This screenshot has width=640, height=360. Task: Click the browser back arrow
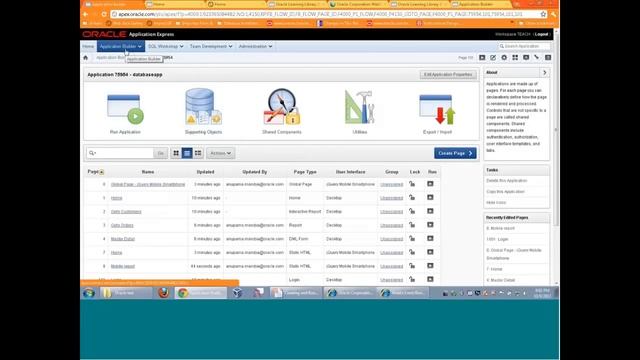coord(85,14)
